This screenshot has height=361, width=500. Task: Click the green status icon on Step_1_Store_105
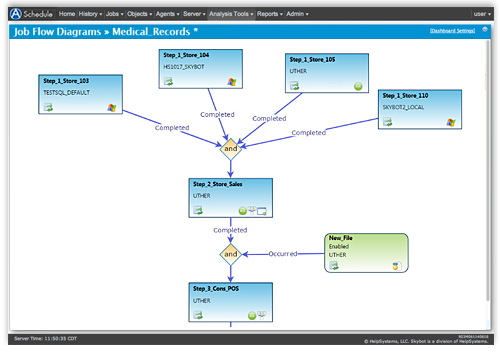click(358, 87)
